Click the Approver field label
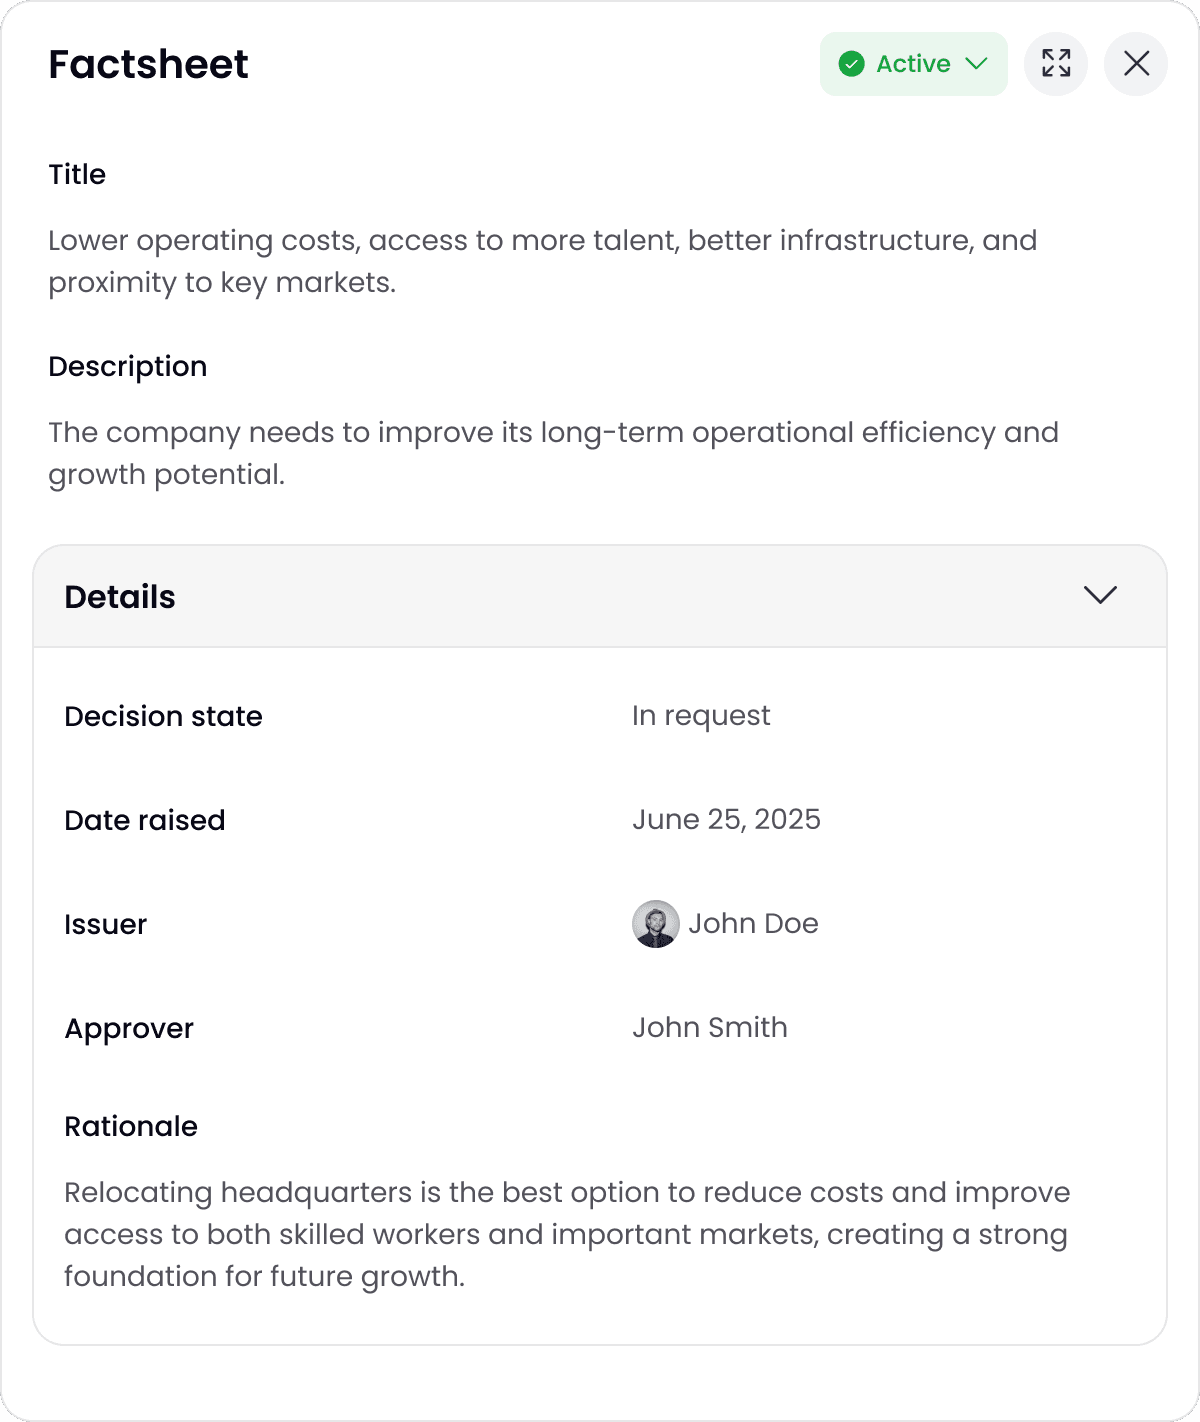 pyautogui.click(x=129, y=1029)
